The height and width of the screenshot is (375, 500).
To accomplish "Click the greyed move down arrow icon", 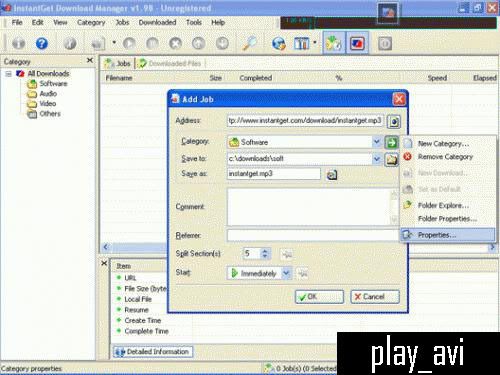I will pos(222,43).
